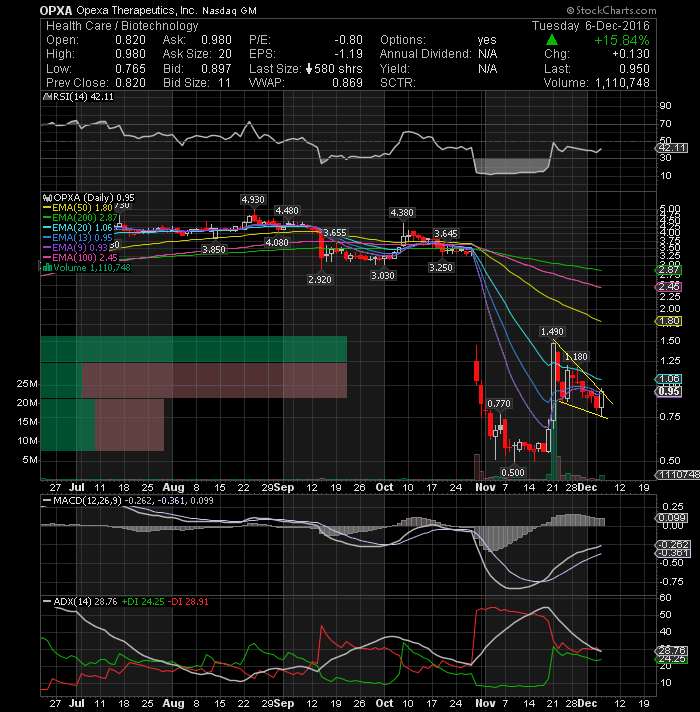Click the green line marker of EMA(200)
The image size is (700, 712).
47,218
